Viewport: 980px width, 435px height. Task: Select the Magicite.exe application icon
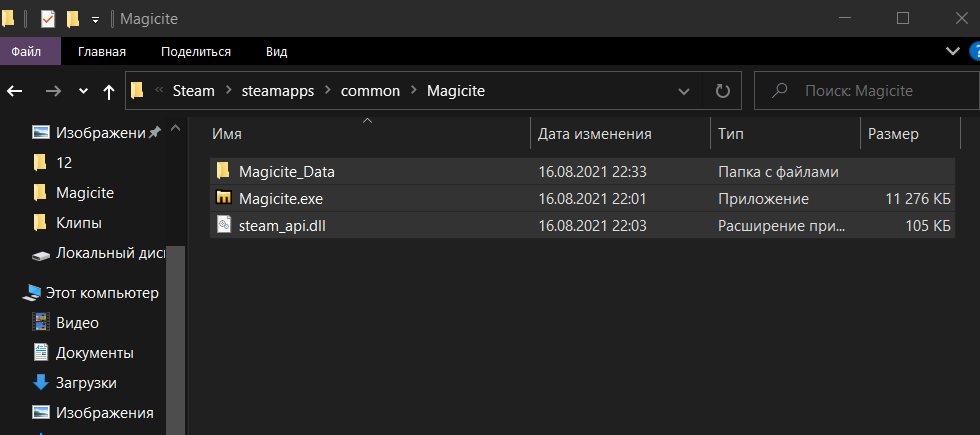click(224, 199)
